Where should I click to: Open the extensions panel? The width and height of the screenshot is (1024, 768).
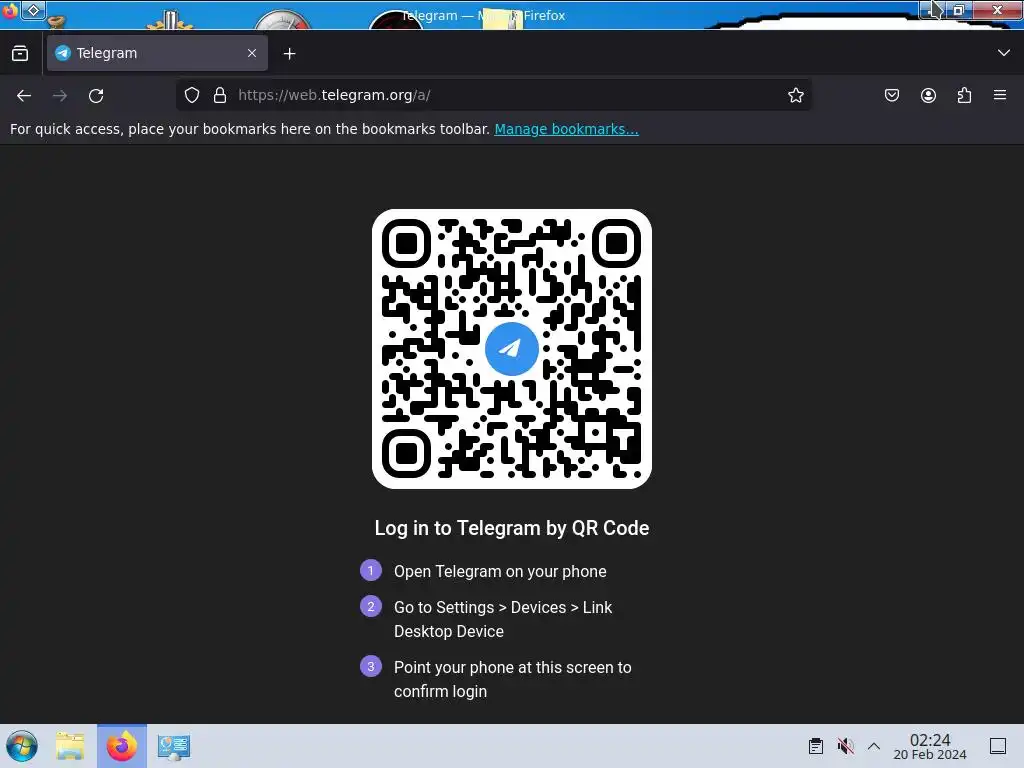point(964,95)
